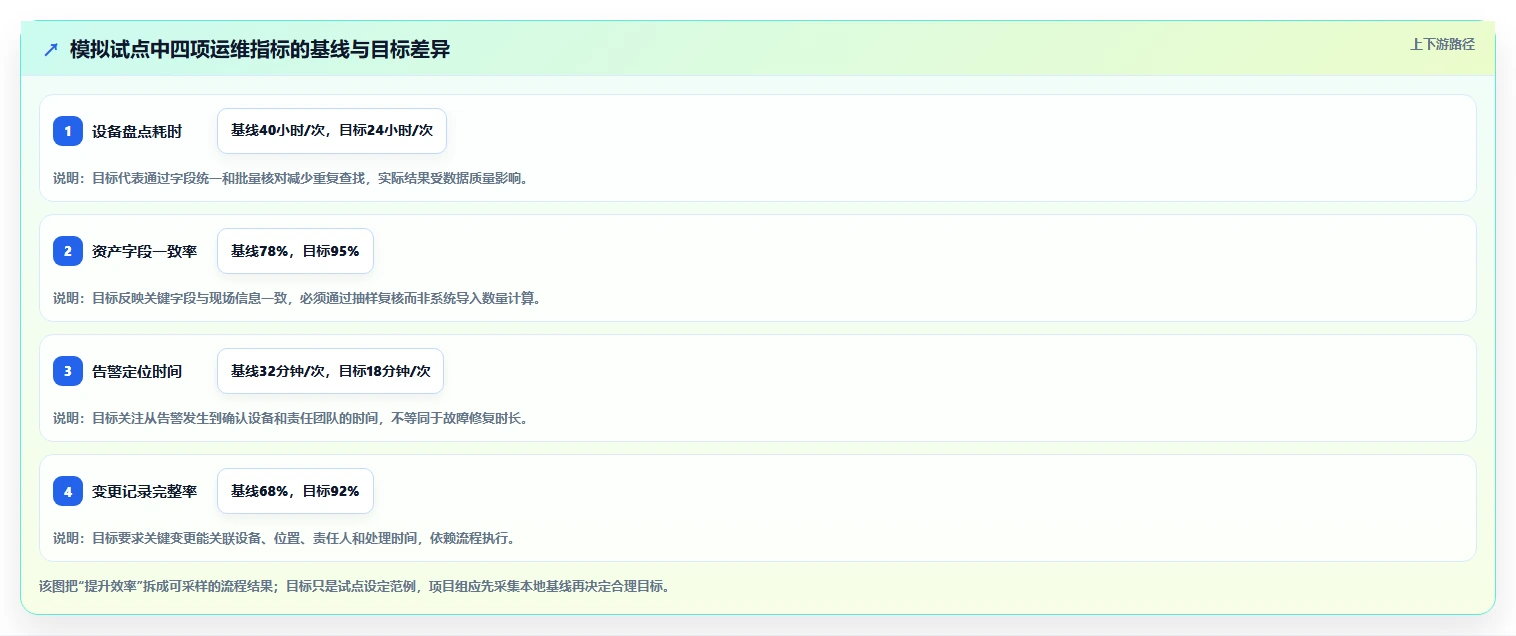Click the 基线32分钟/次，目标18分钟/次 pill
The image size is (1516, 636).
(x=331, y=371)
